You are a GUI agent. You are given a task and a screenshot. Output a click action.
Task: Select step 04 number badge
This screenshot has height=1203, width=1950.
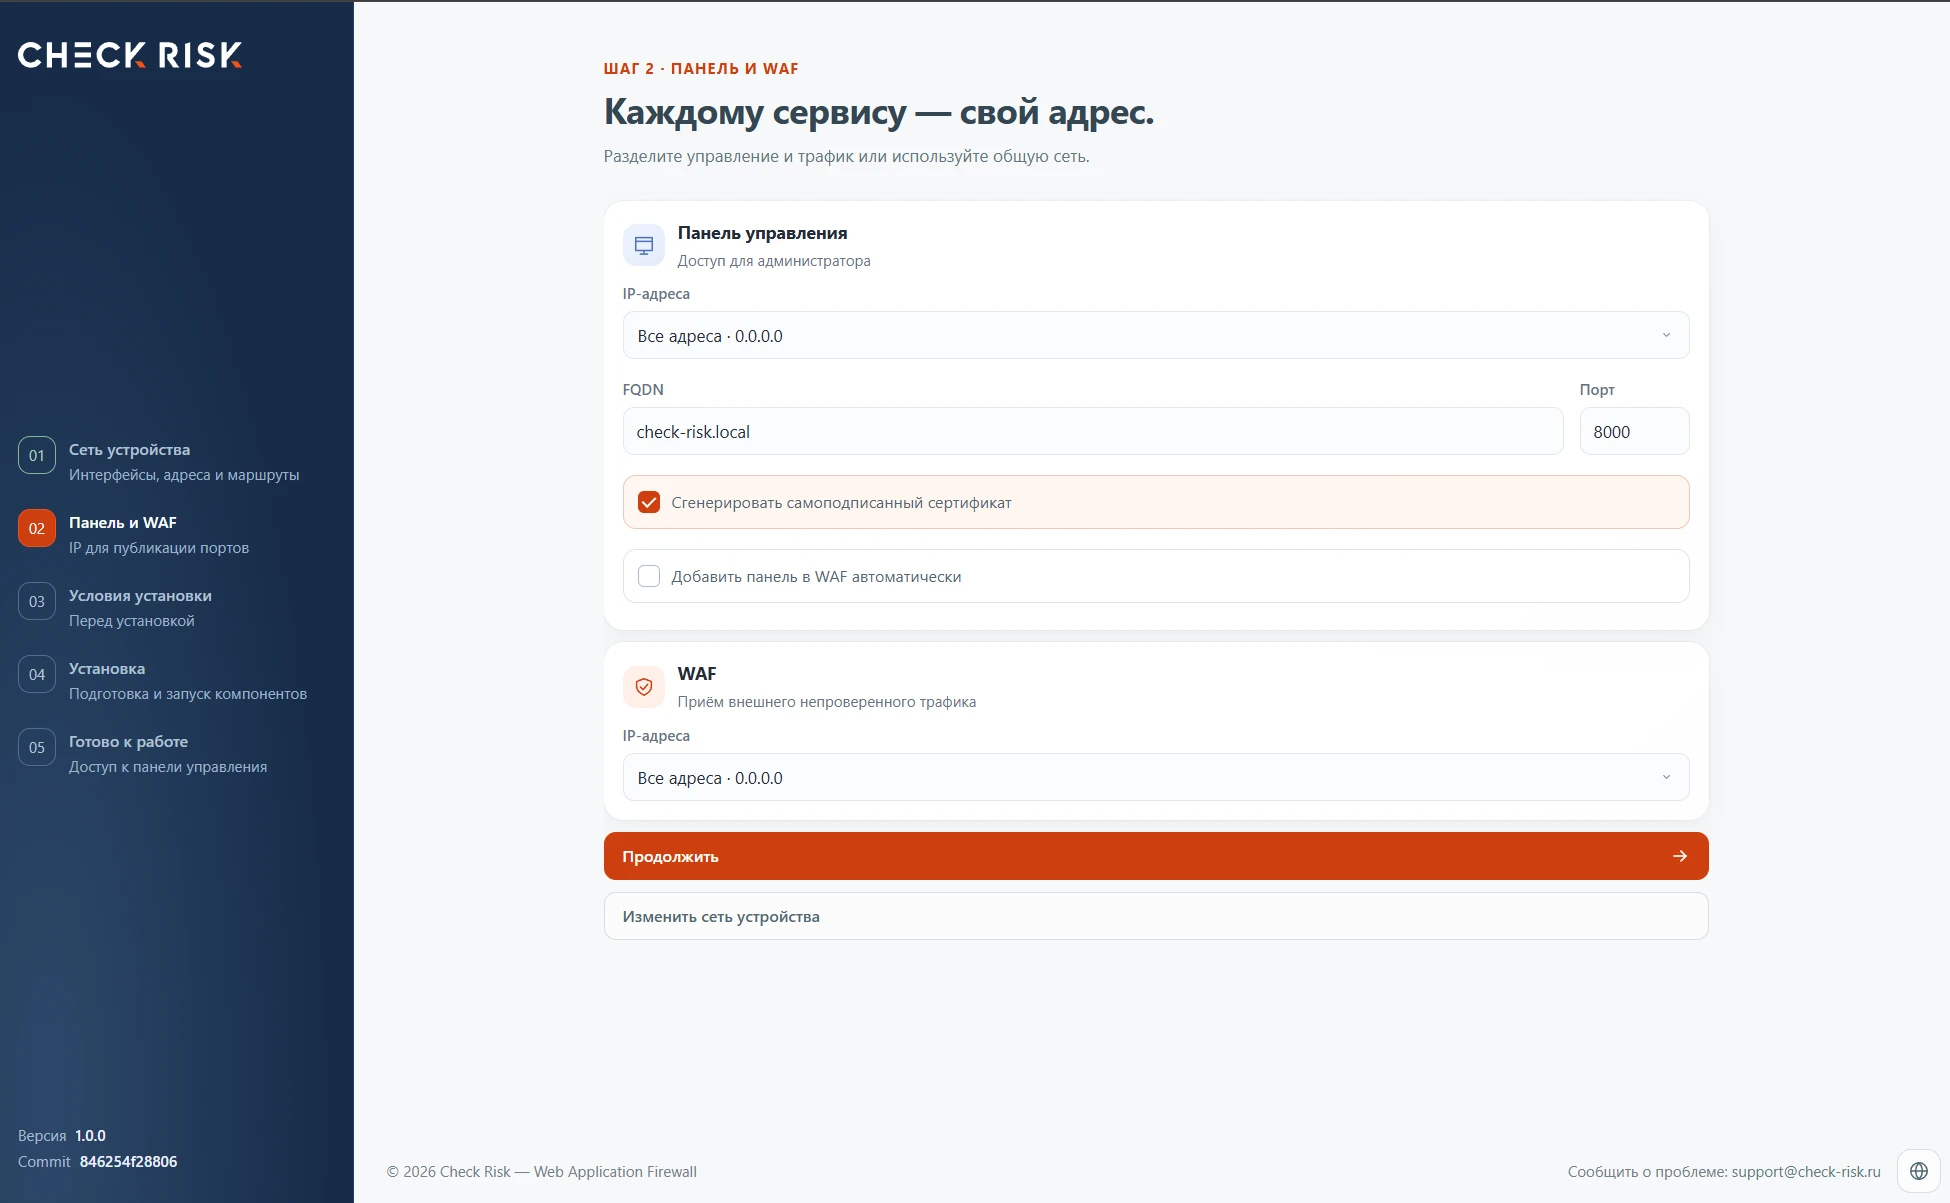coord(37,674)
